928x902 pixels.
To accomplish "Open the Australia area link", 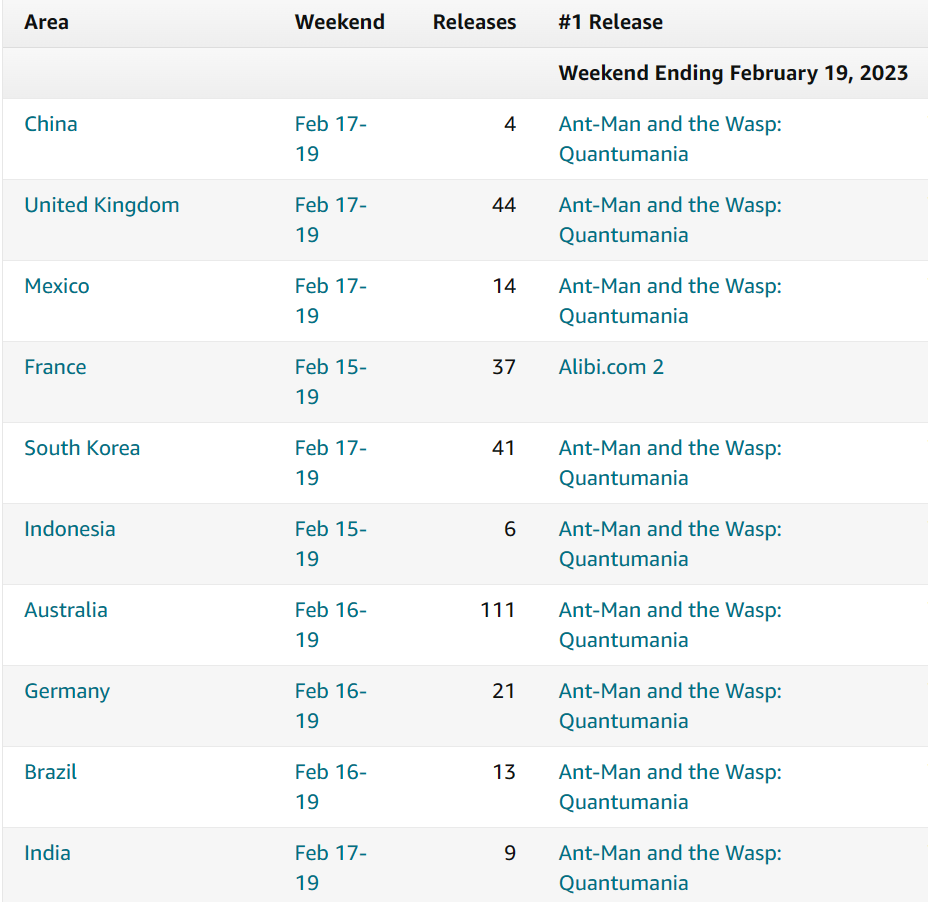I will [x=66, y=610].
